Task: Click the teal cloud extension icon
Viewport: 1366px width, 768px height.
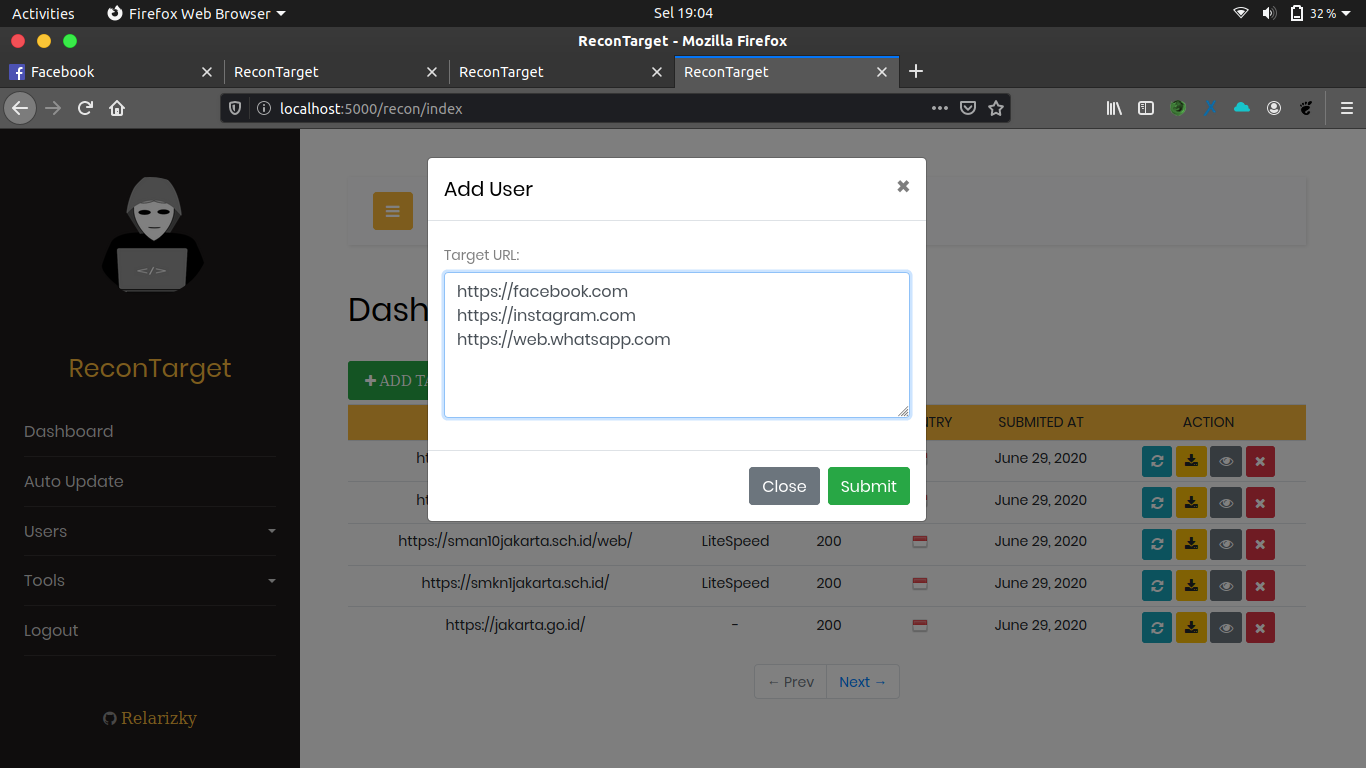Action: coord(1242,107)
